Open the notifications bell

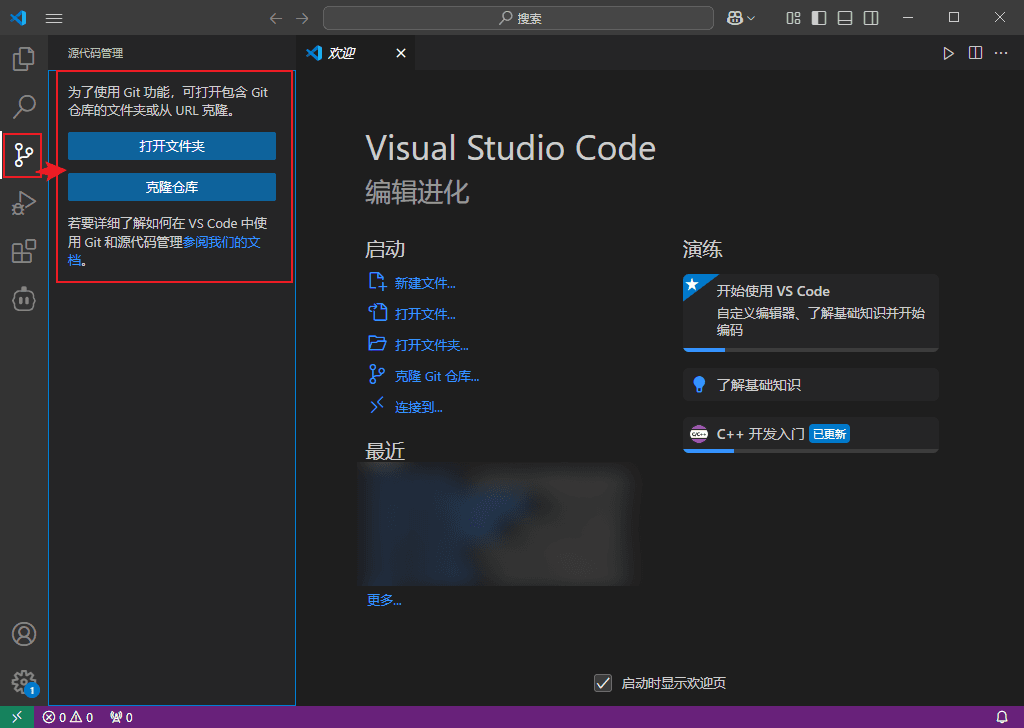tap(1002, 717)
